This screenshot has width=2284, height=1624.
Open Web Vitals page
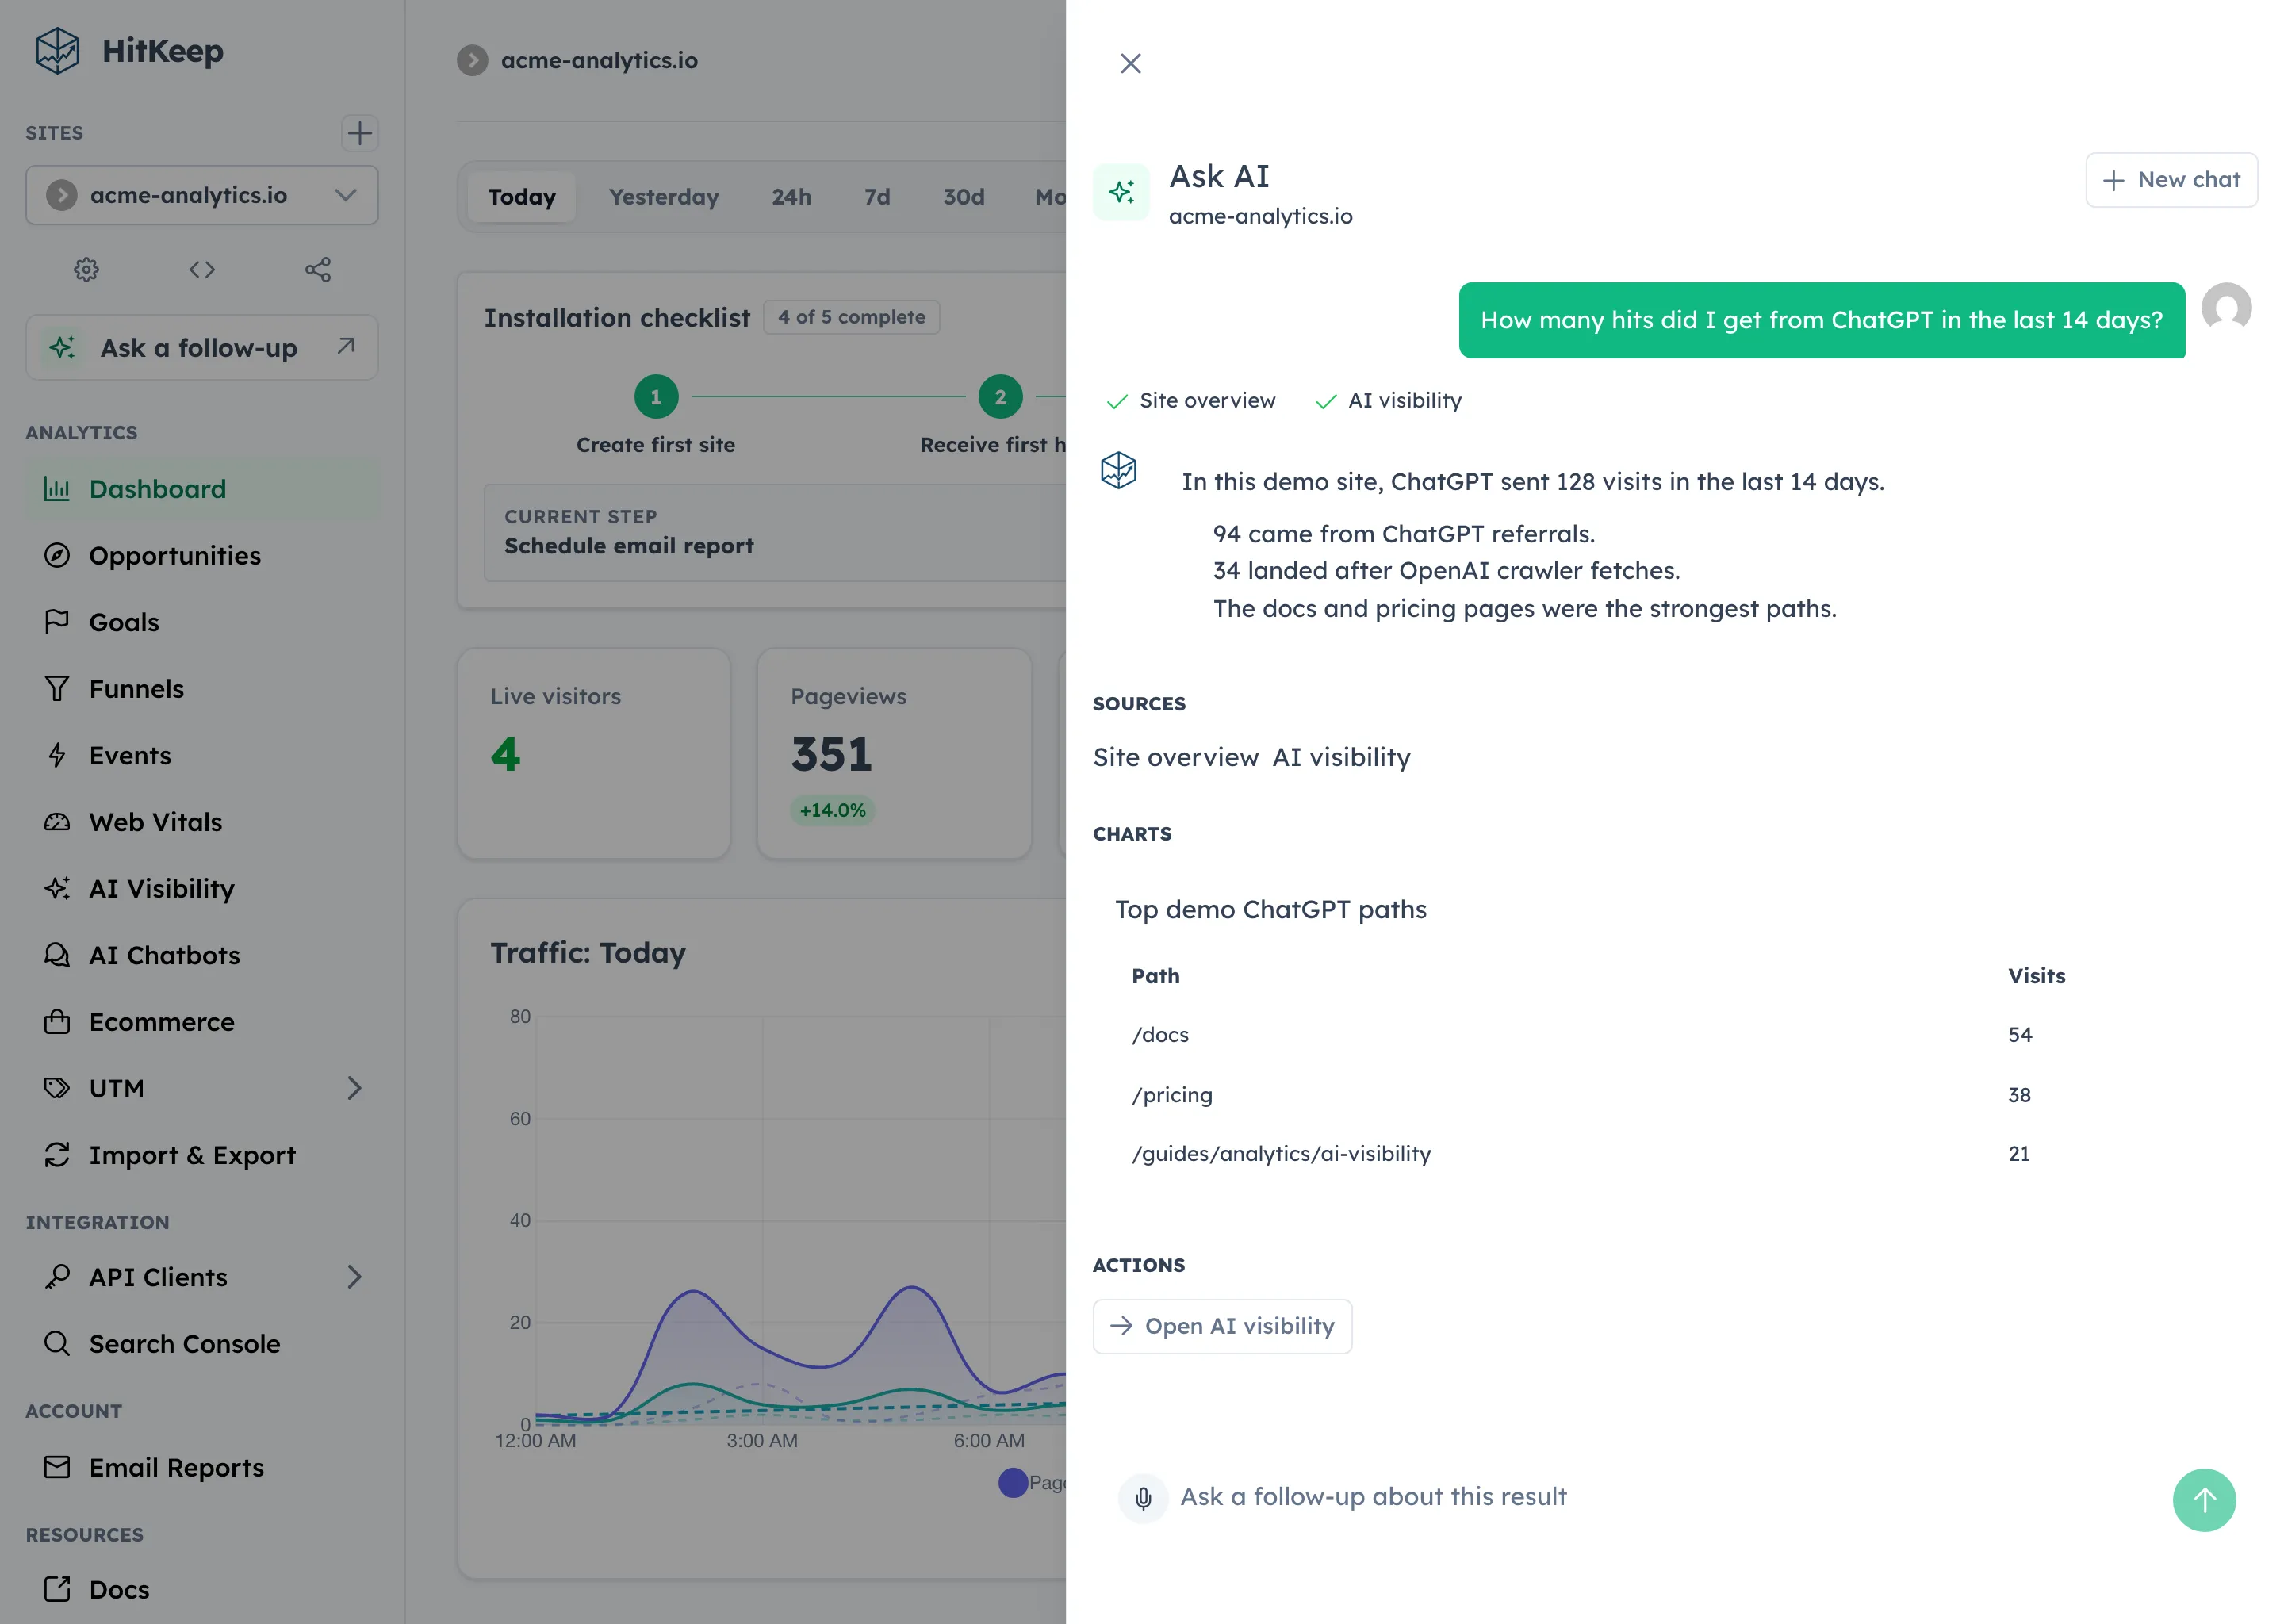coord(202,822)
